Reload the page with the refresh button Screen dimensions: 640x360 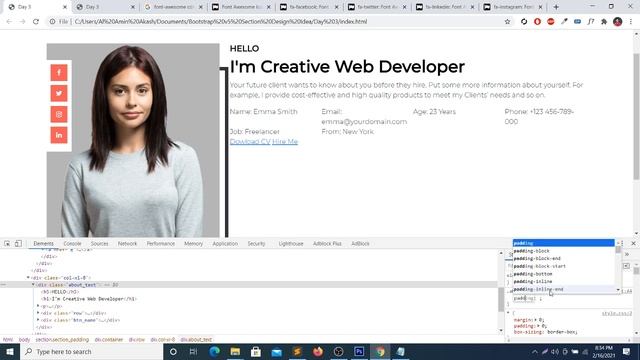[x=36, y=22]
